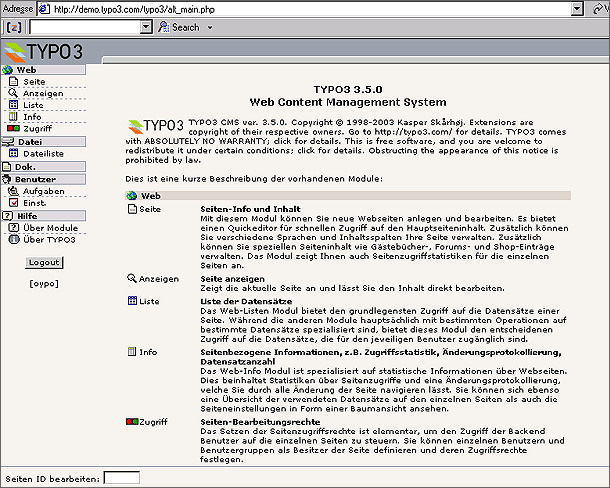The image size is (610, 488).
Task: Click the search toolbar text field
Action: [x=86, y=27]
